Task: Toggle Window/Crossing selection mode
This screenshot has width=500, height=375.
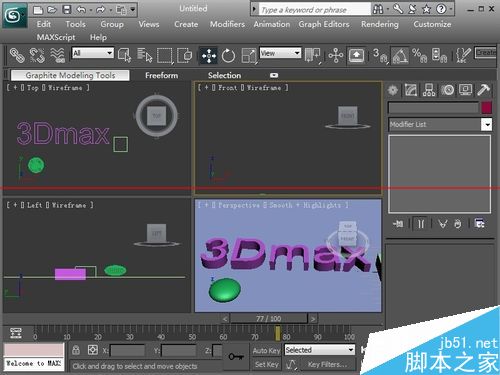Action: [x=185, y=55]
